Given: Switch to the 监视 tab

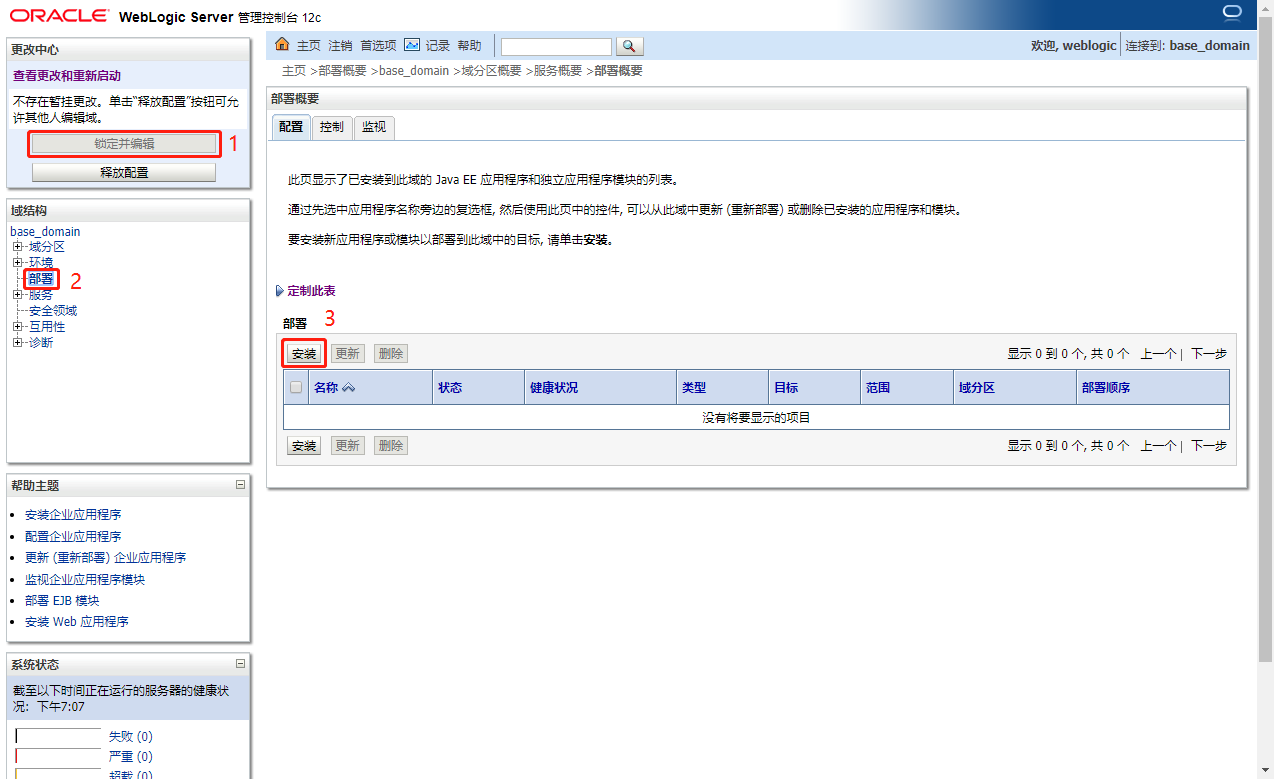Looking at the screenshot, I should click(374, 127).
